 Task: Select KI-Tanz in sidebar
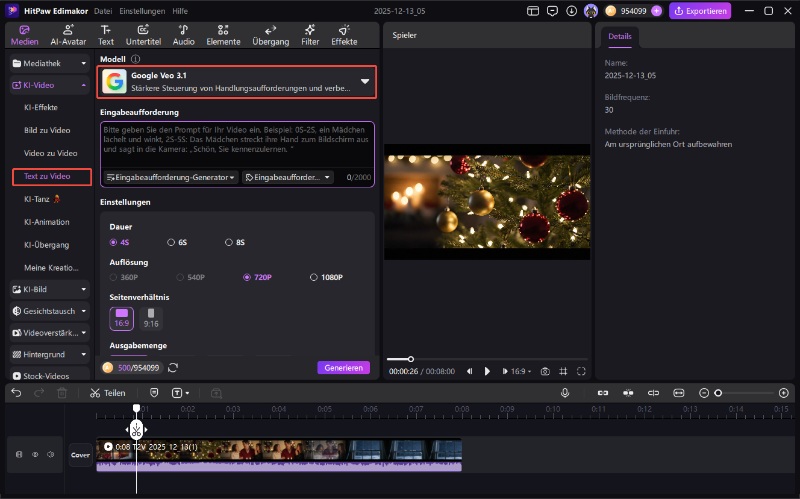(x=42, y=199)
